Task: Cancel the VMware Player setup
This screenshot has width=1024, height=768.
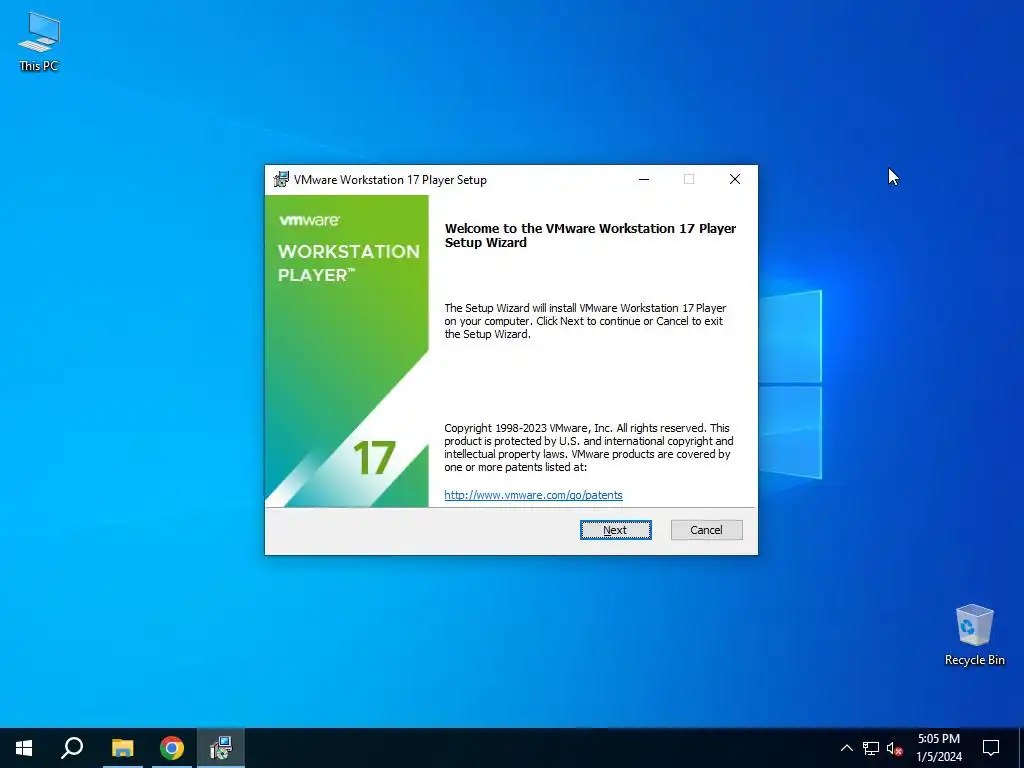Action: [706, 530]
